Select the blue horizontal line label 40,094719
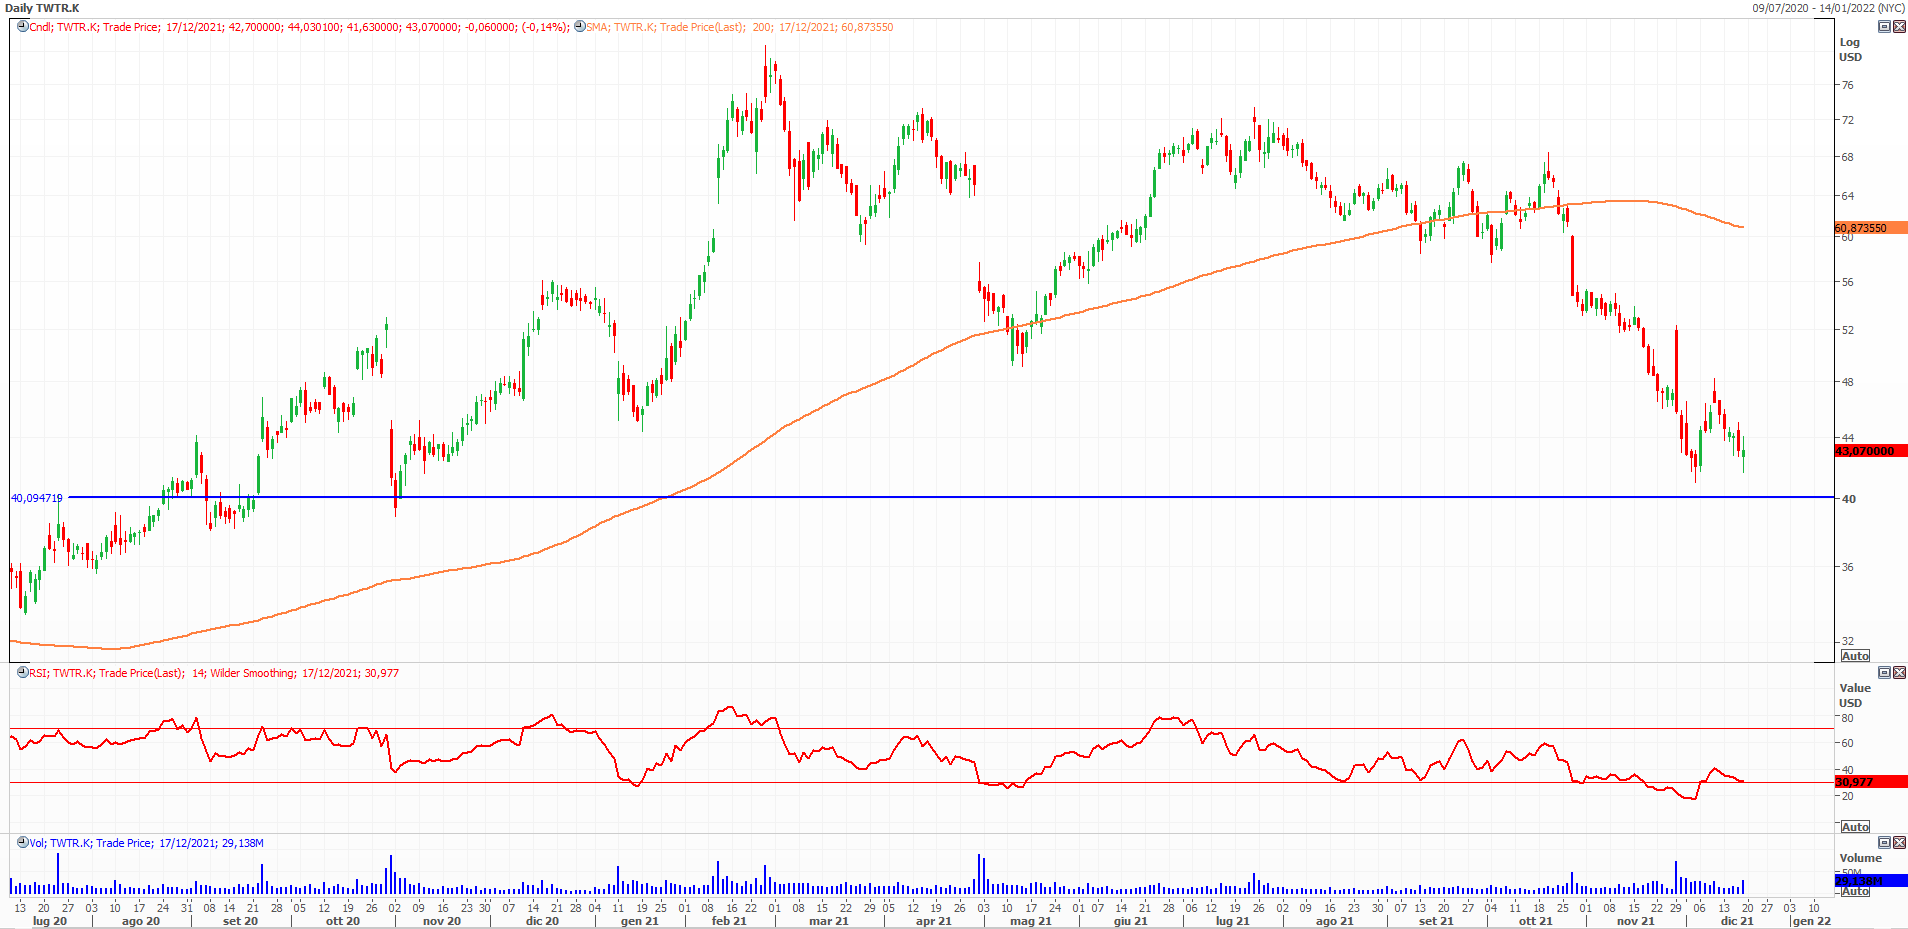The image size is (1908, 929). [x=37, y=497]
